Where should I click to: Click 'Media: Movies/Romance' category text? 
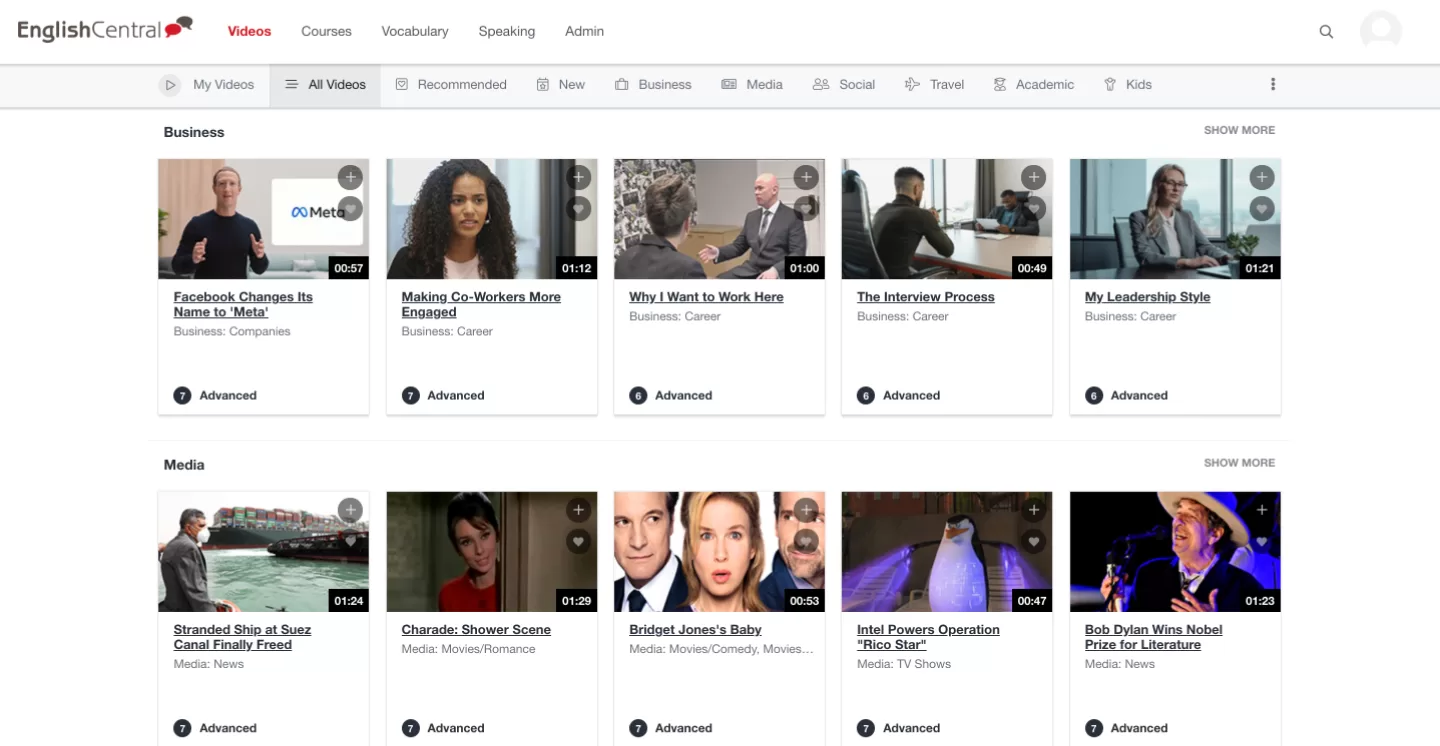click(468, 650)
